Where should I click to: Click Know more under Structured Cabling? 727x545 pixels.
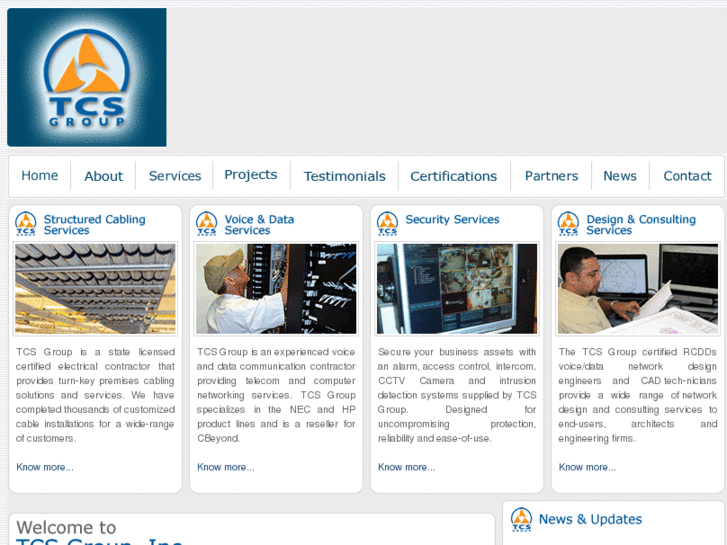(x=45, y=467)
